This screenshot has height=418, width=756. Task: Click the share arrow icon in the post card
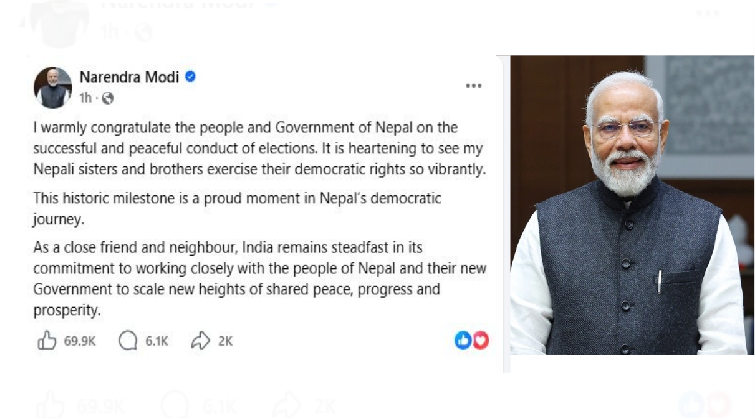point(200,341)
